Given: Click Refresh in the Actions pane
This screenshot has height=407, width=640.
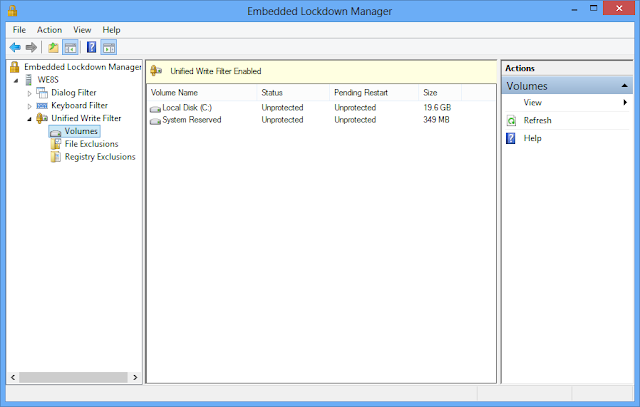Looking at the screenshot, I should tap(538, 120).
